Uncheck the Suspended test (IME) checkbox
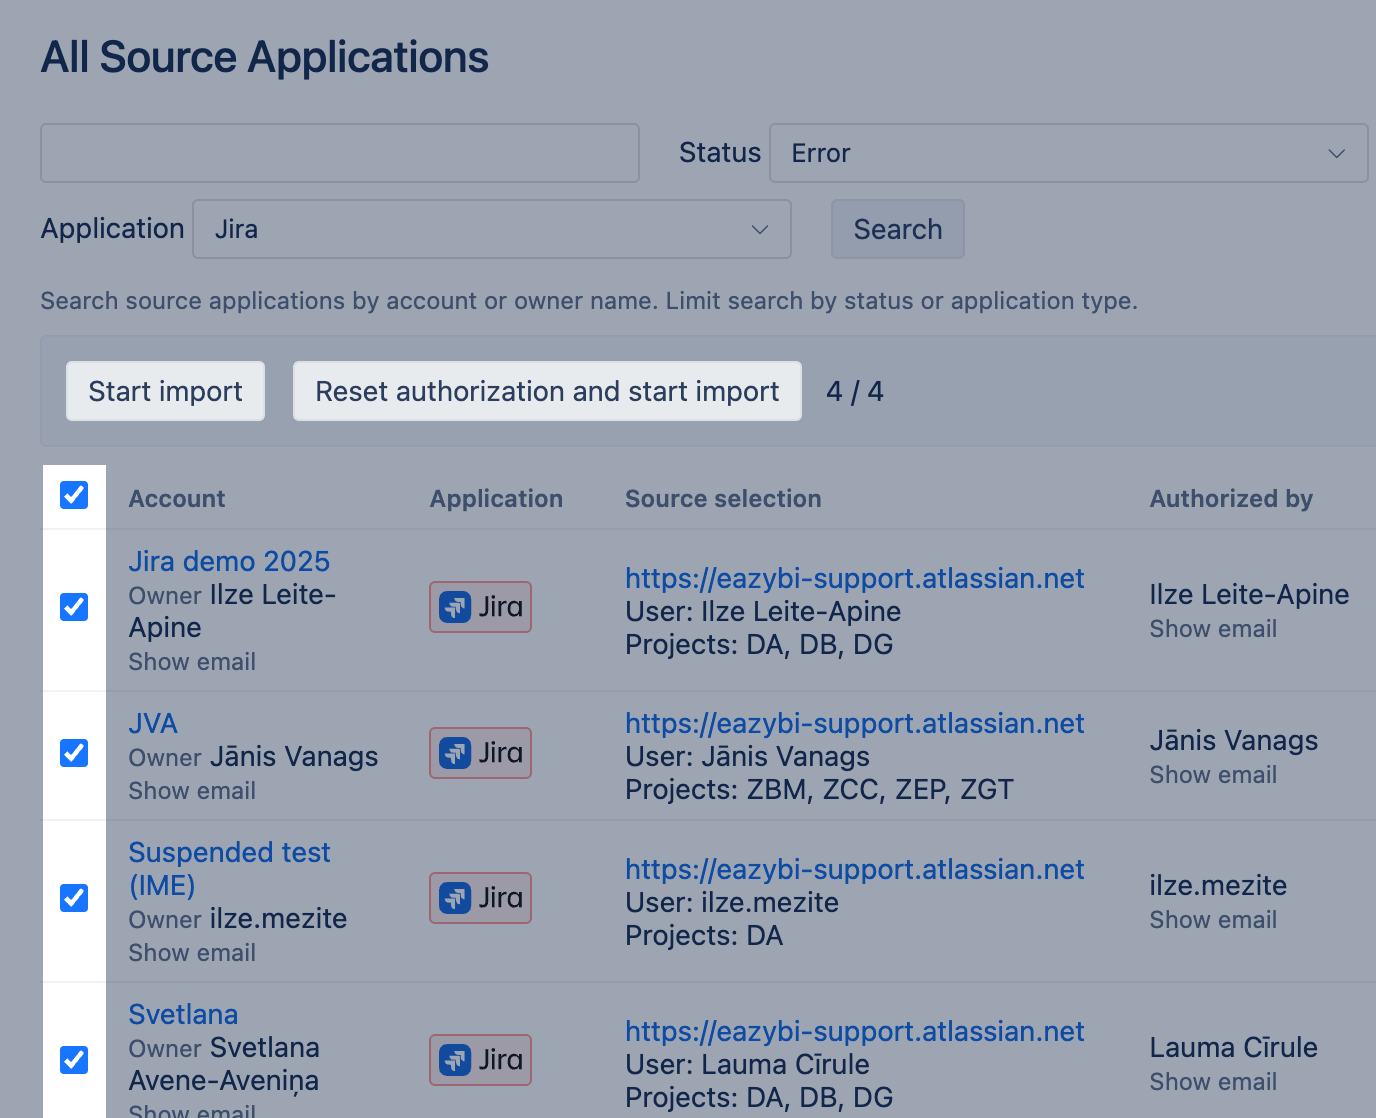 (x=74, y=898)
